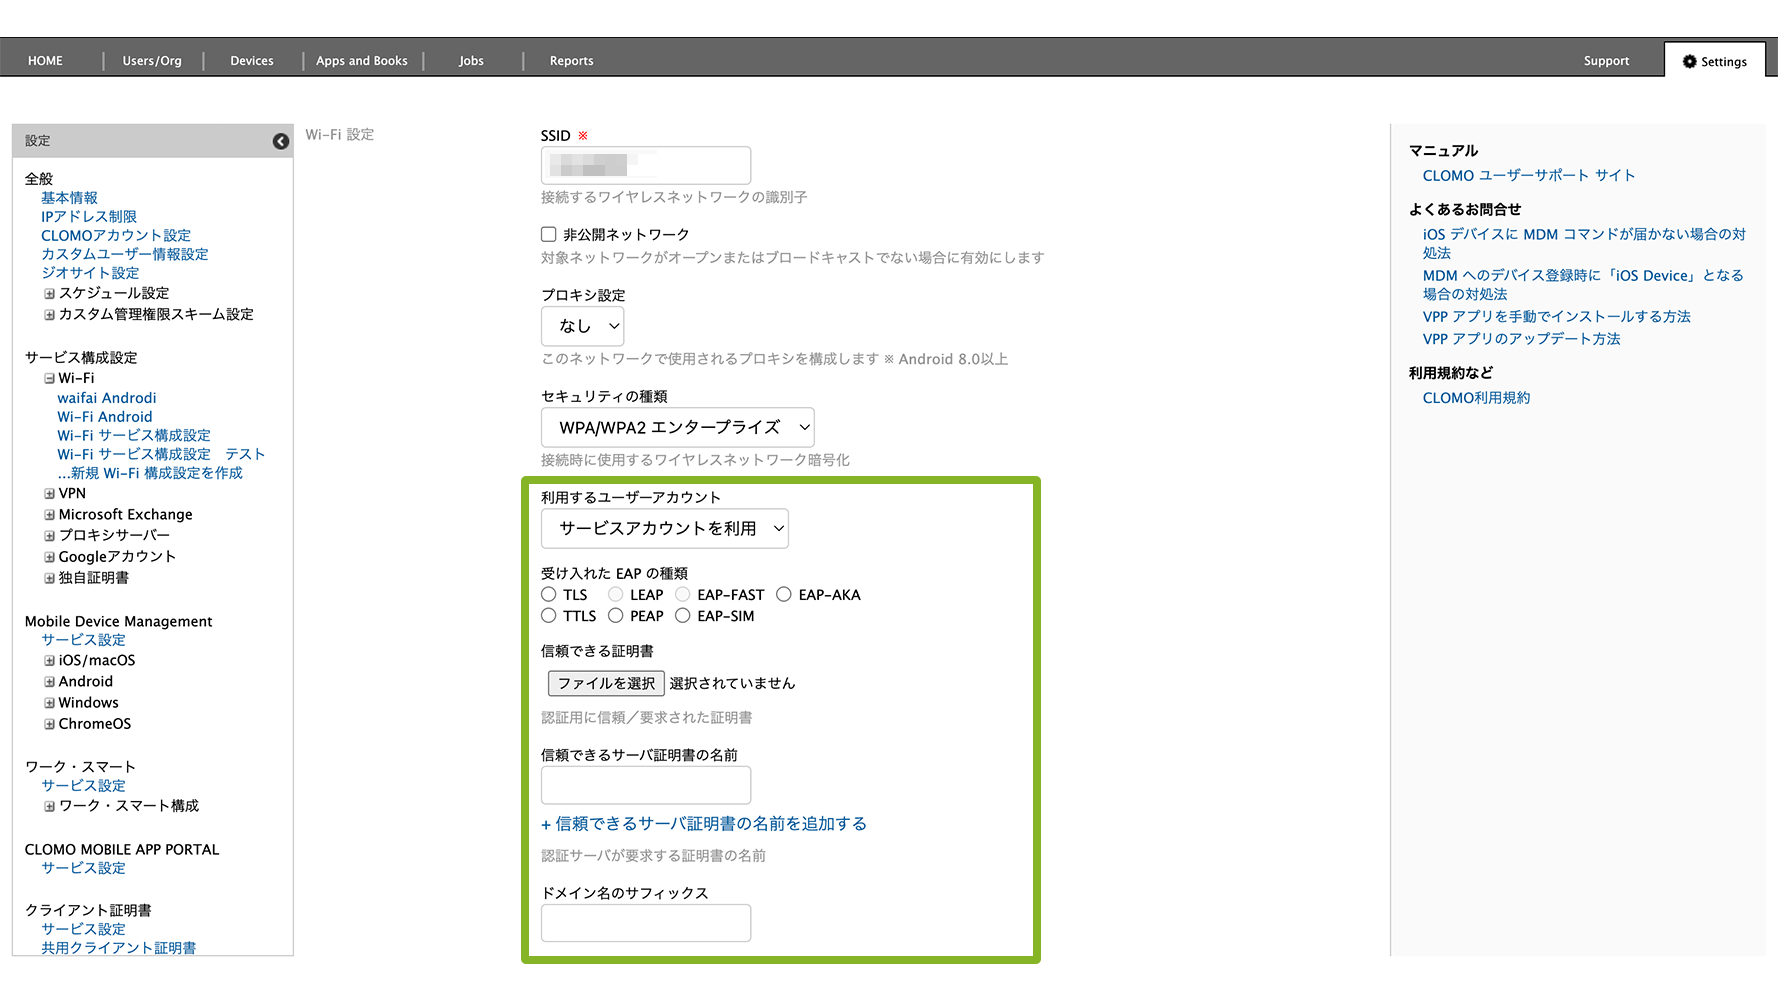Choose the PEAP EAP type
This screenshot has width=1778, height=1000.
[616, 616]
